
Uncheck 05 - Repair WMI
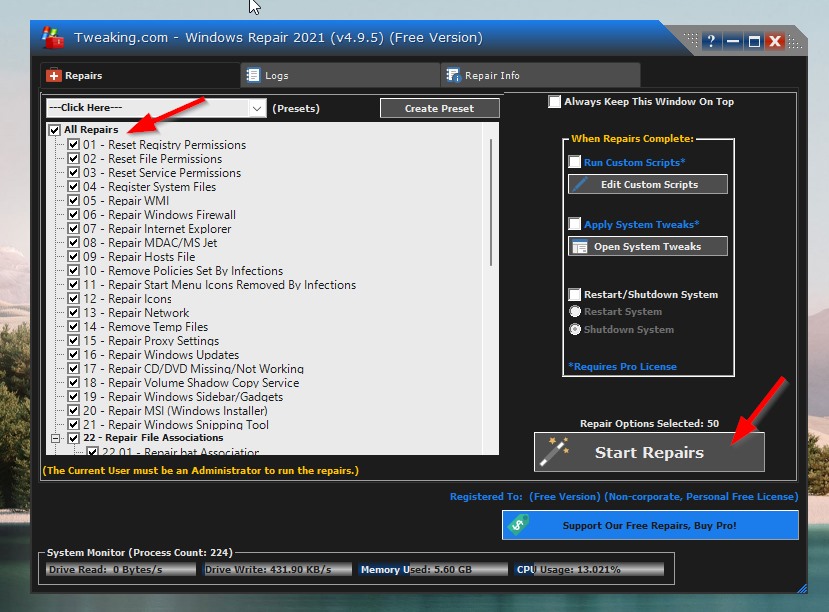pyautogui.click(x=73, y=200)
